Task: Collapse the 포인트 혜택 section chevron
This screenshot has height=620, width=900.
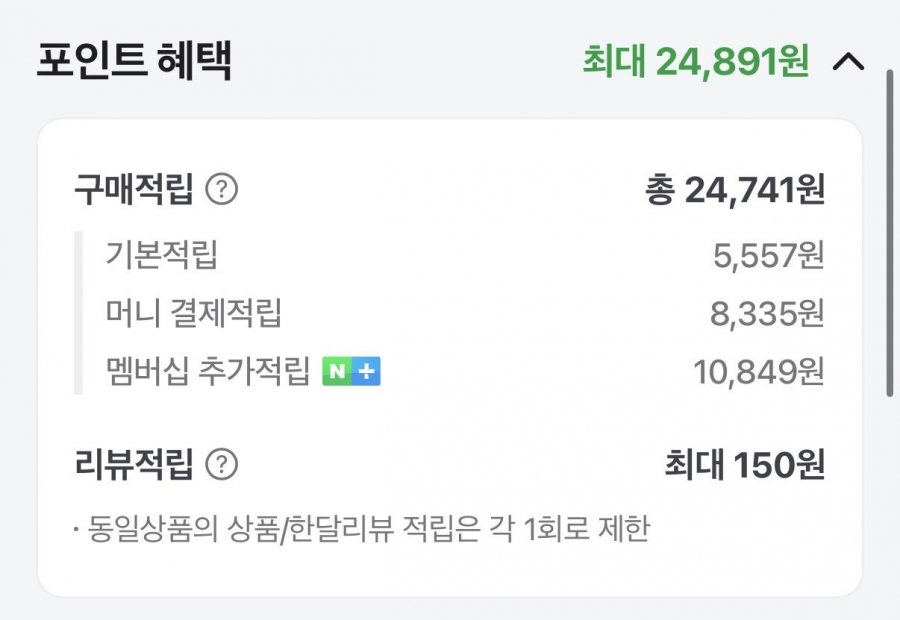Action: [x=848, y=62]
